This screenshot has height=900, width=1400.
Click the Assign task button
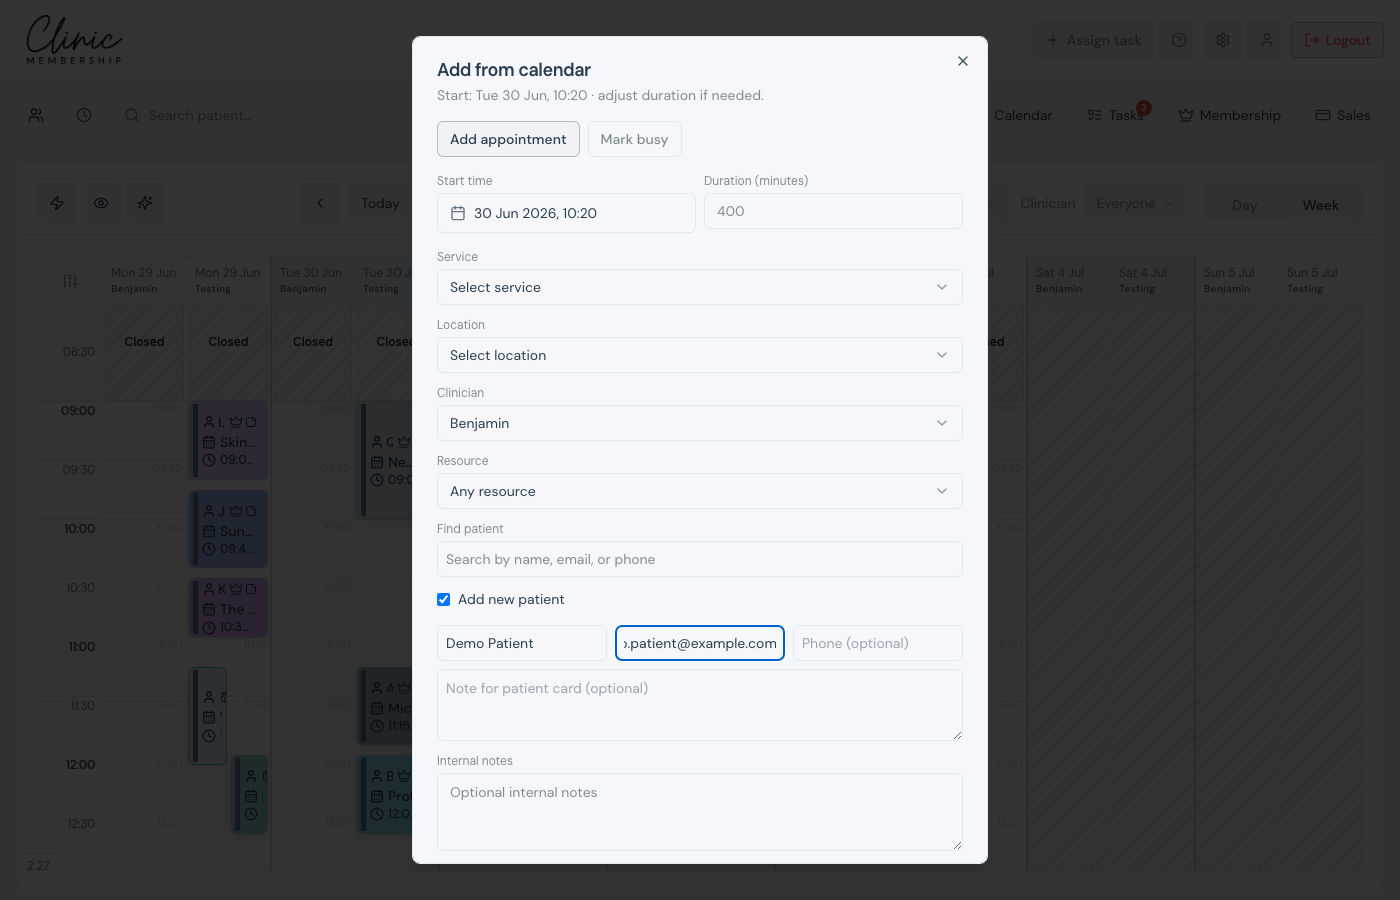[1093, 40]
